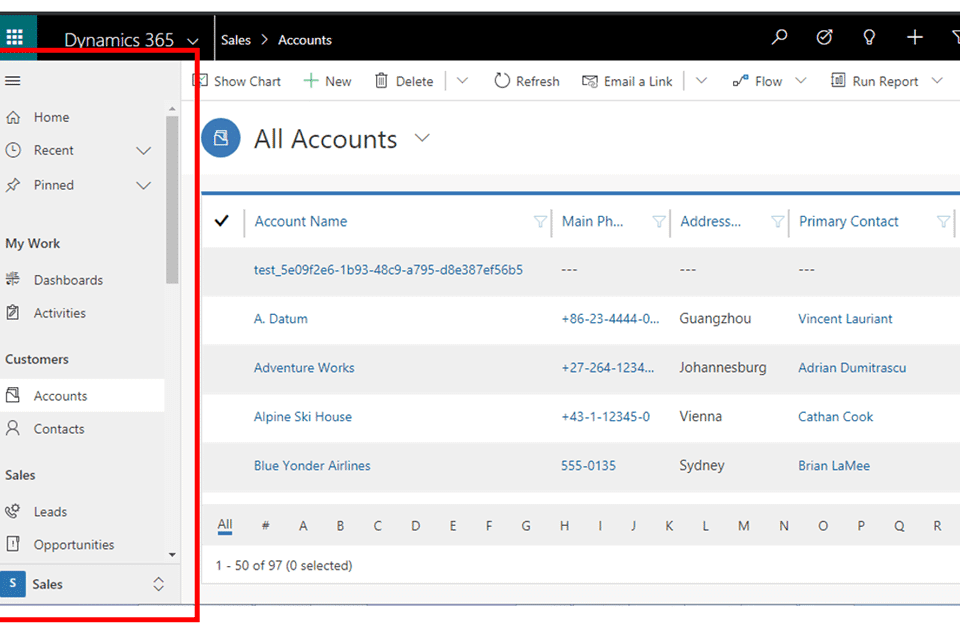Click the Delete trash icon
Screen dimensions: 960x628
click(x=381, y=81)
